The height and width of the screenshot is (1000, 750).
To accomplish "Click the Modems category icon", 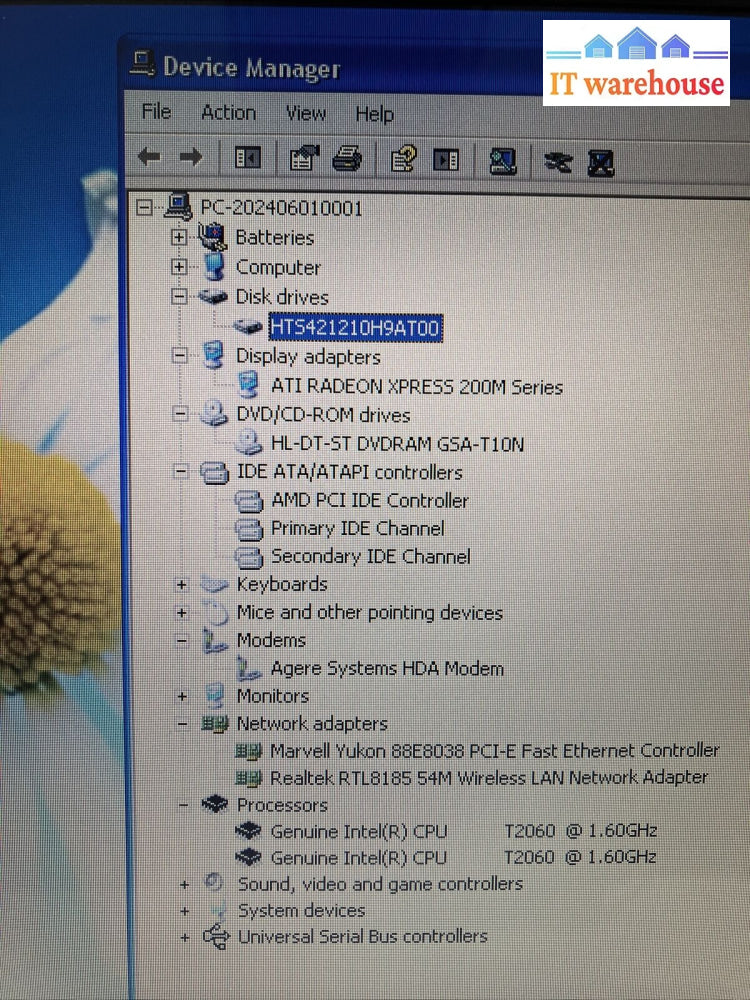I will [215, 641].
